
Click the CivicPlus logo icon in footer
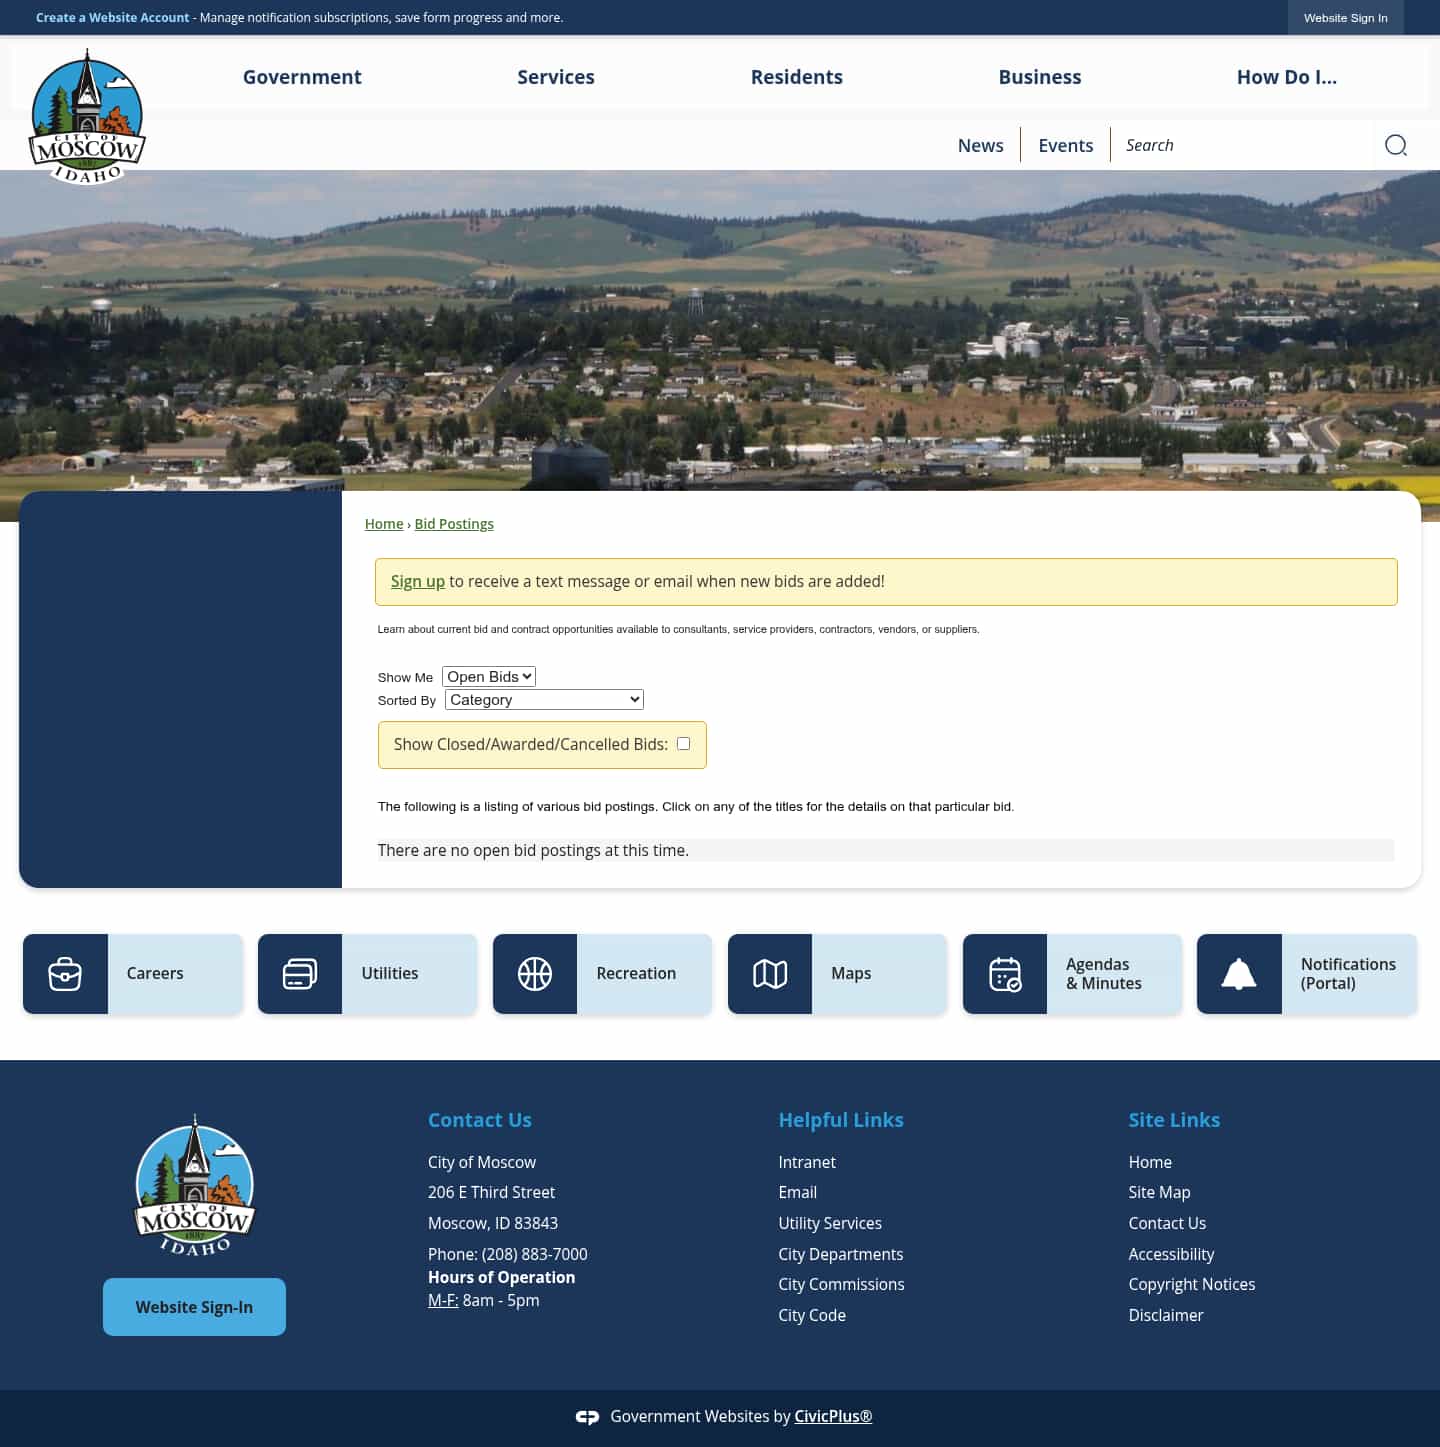click(588, 1417)
